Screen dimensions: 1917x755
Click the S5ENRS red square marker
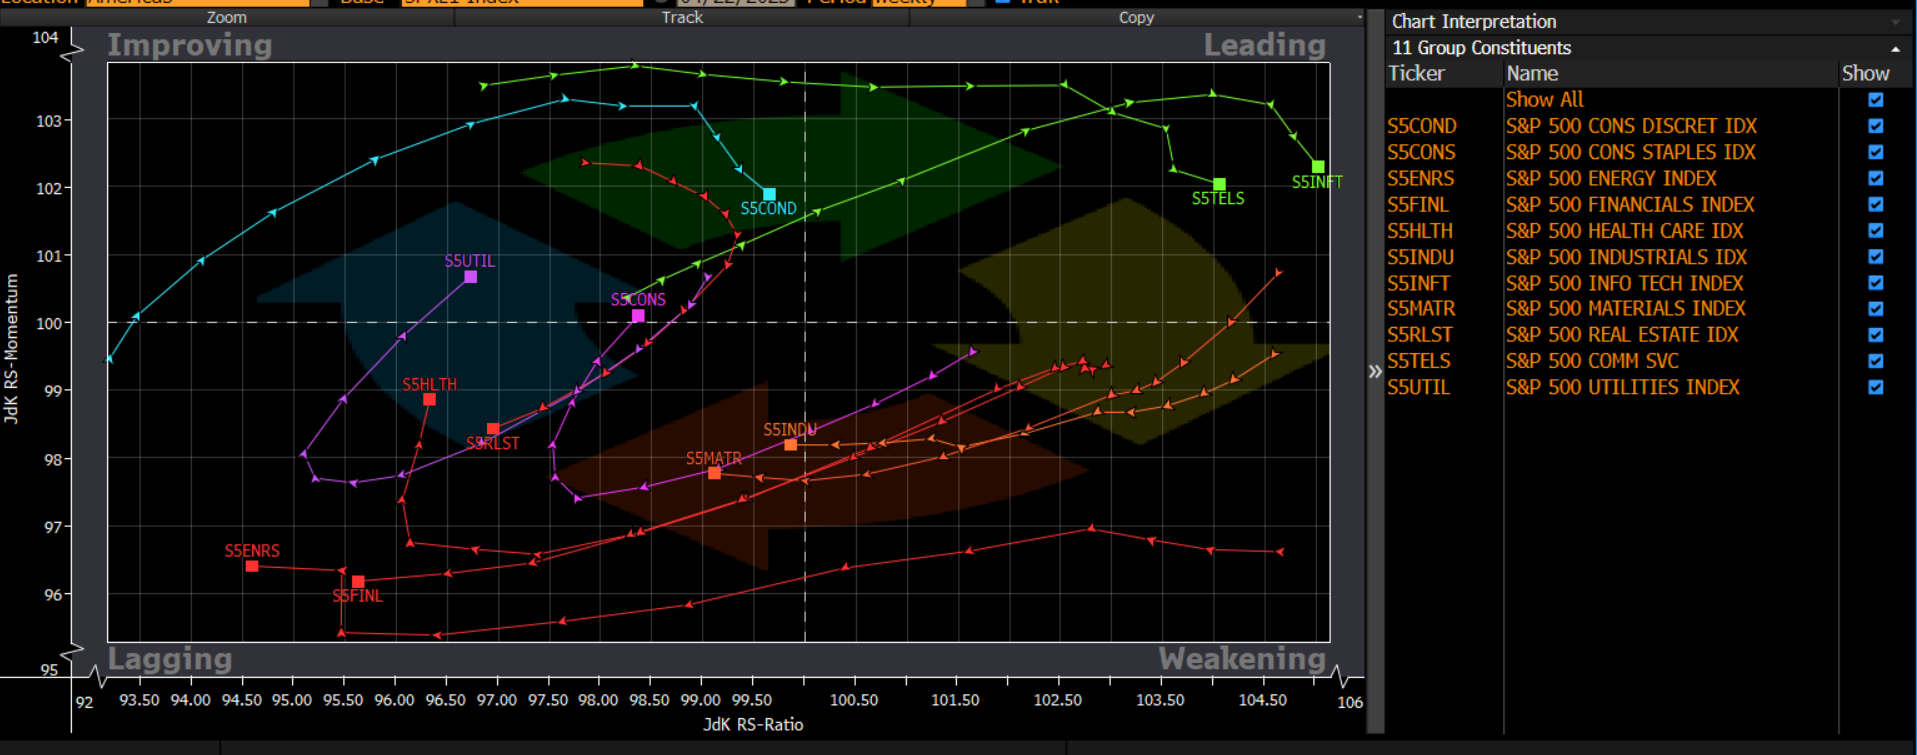pos(252,566)
